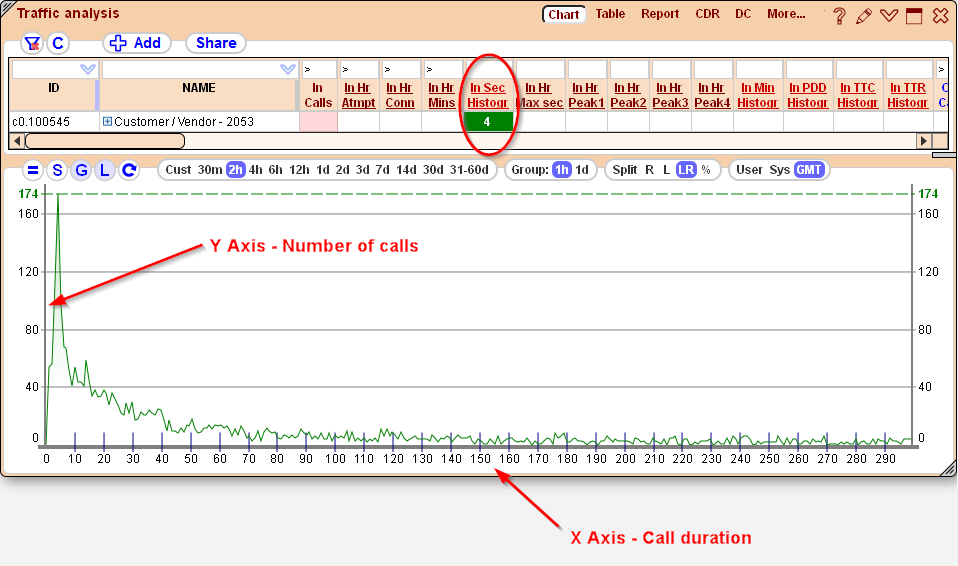Switch to the Table tab
The height and width of the screenshot is (566, 958).
click(x=610, y=13)
